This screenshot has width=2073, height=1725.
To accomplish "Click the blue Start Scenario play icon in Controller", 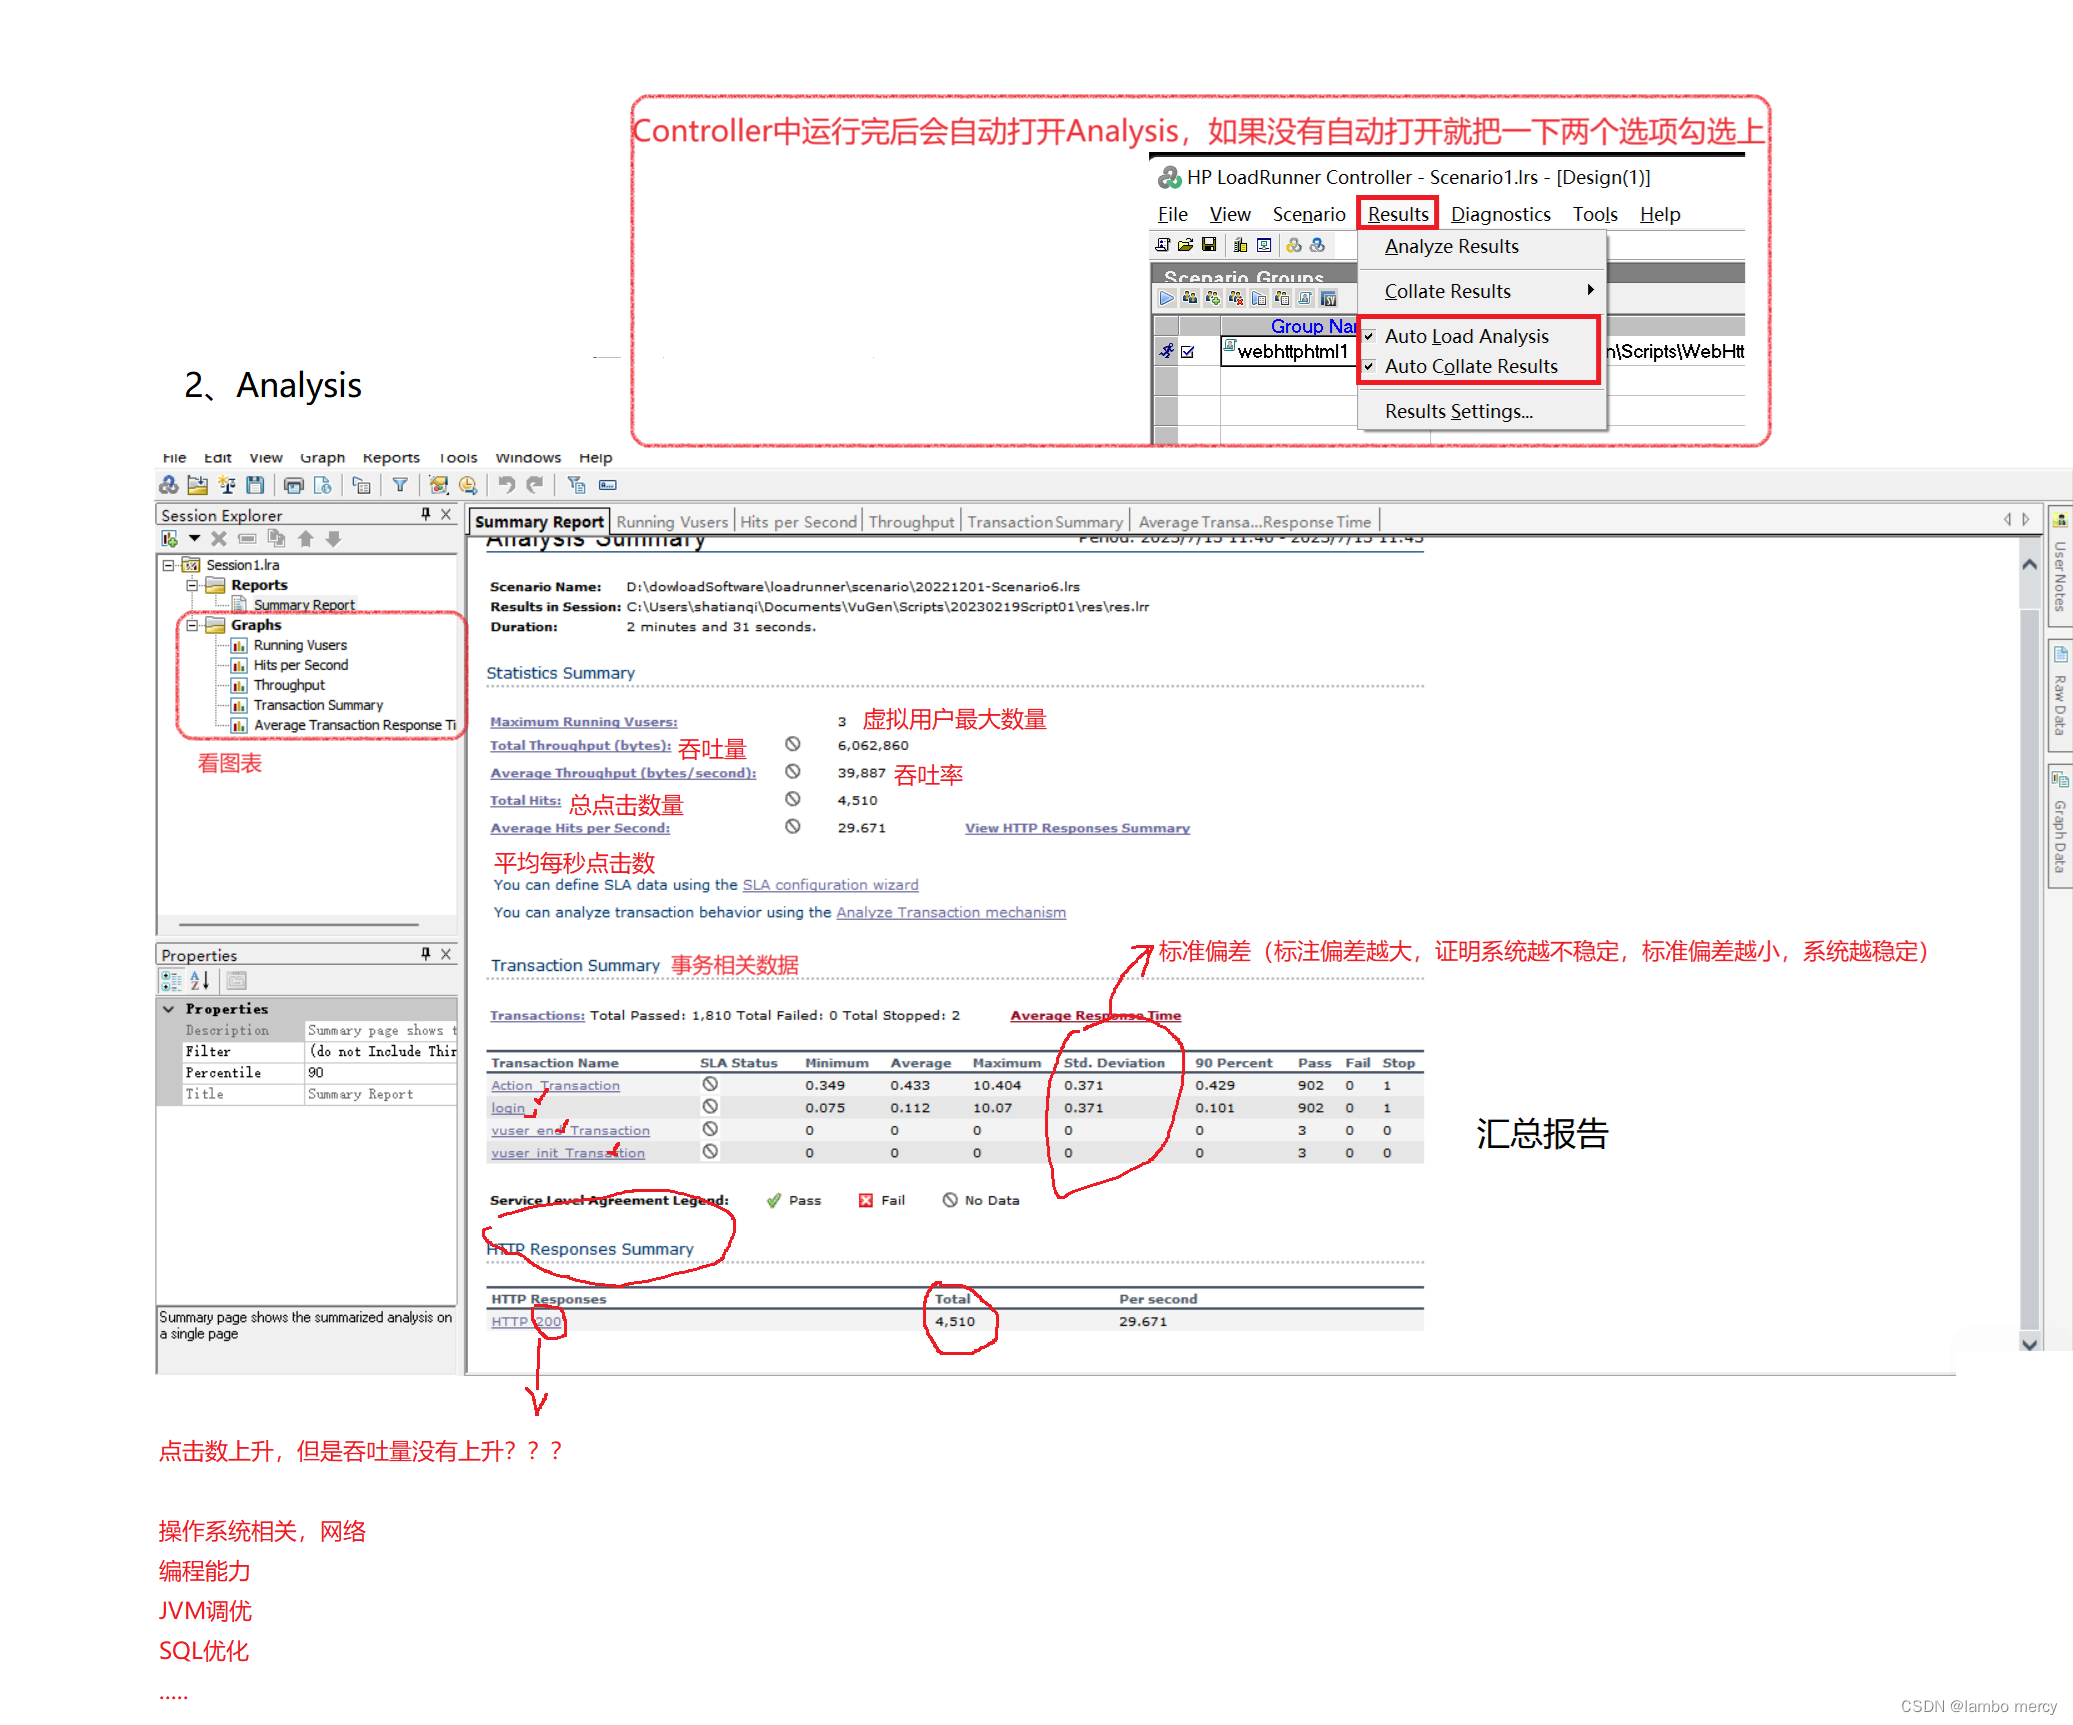I will (x=1166, y=298).
